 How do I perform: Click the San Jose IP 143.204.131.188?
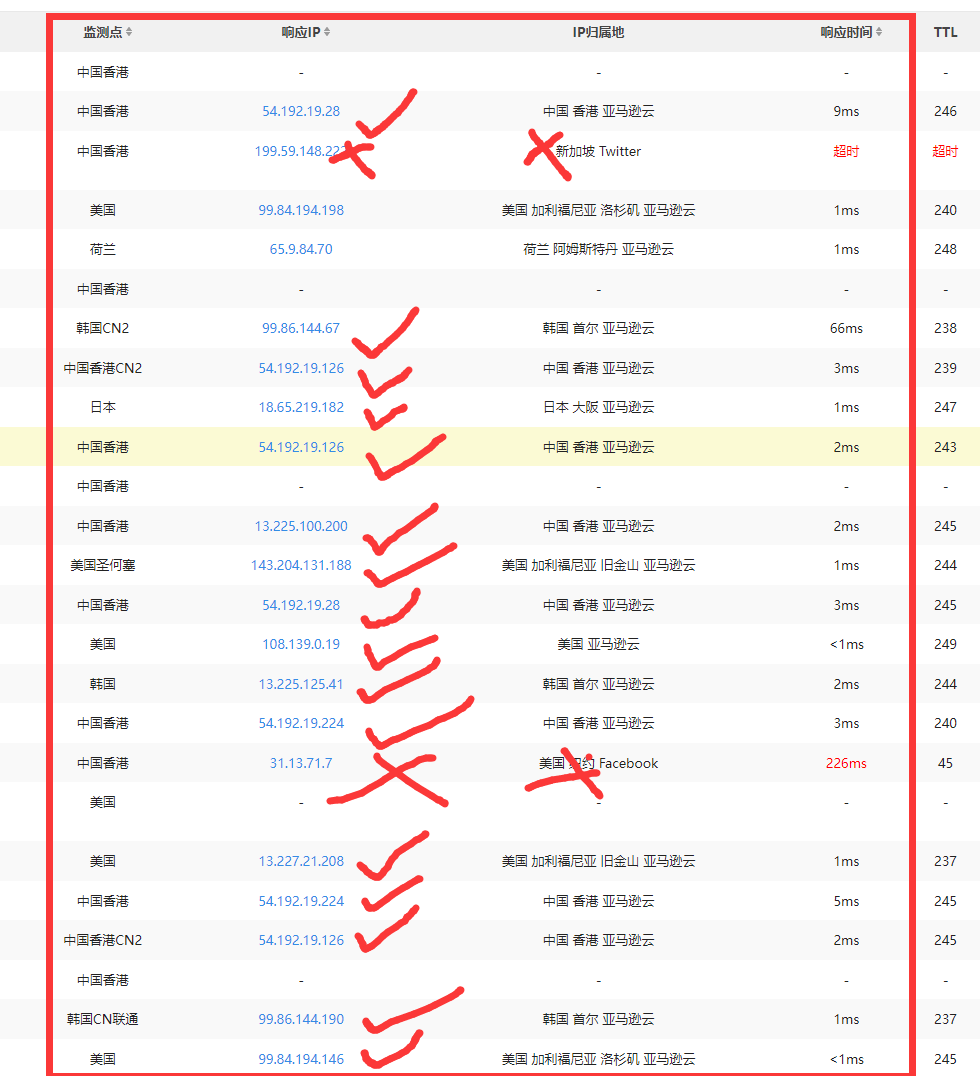(x=301, y=565)
